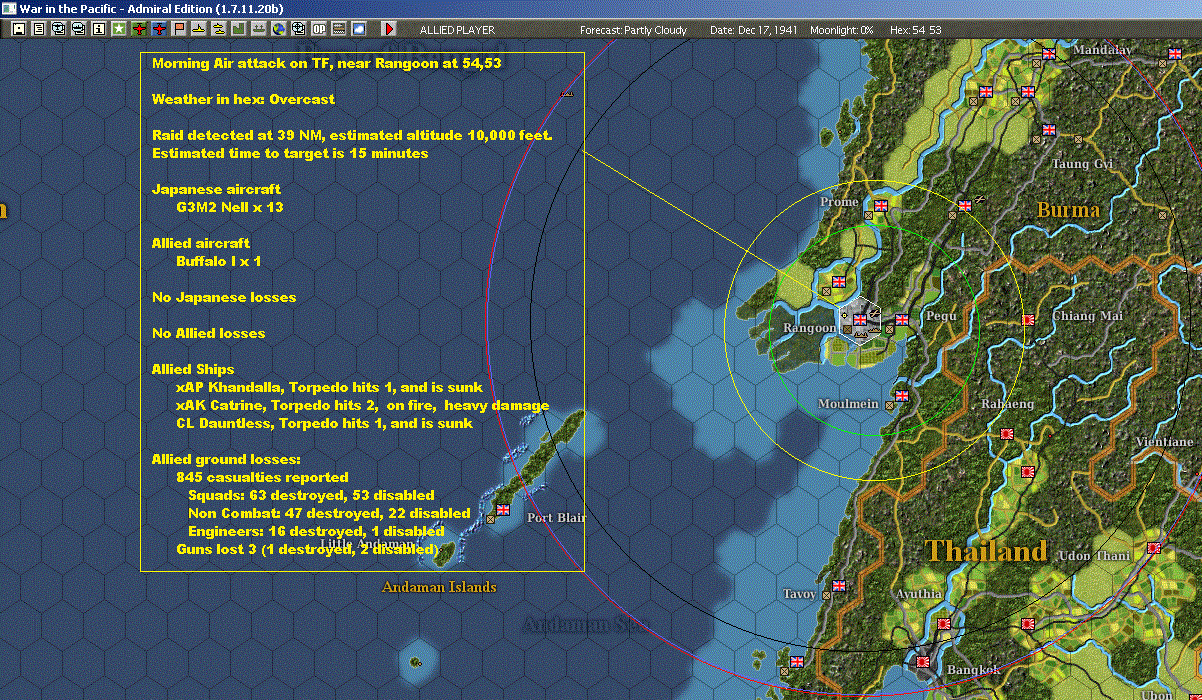The height and width of the screenshot is (700, 1202).
Task: Select the British flag at Mandalay
Action: pyautogui.click(x=1049, y=54)
